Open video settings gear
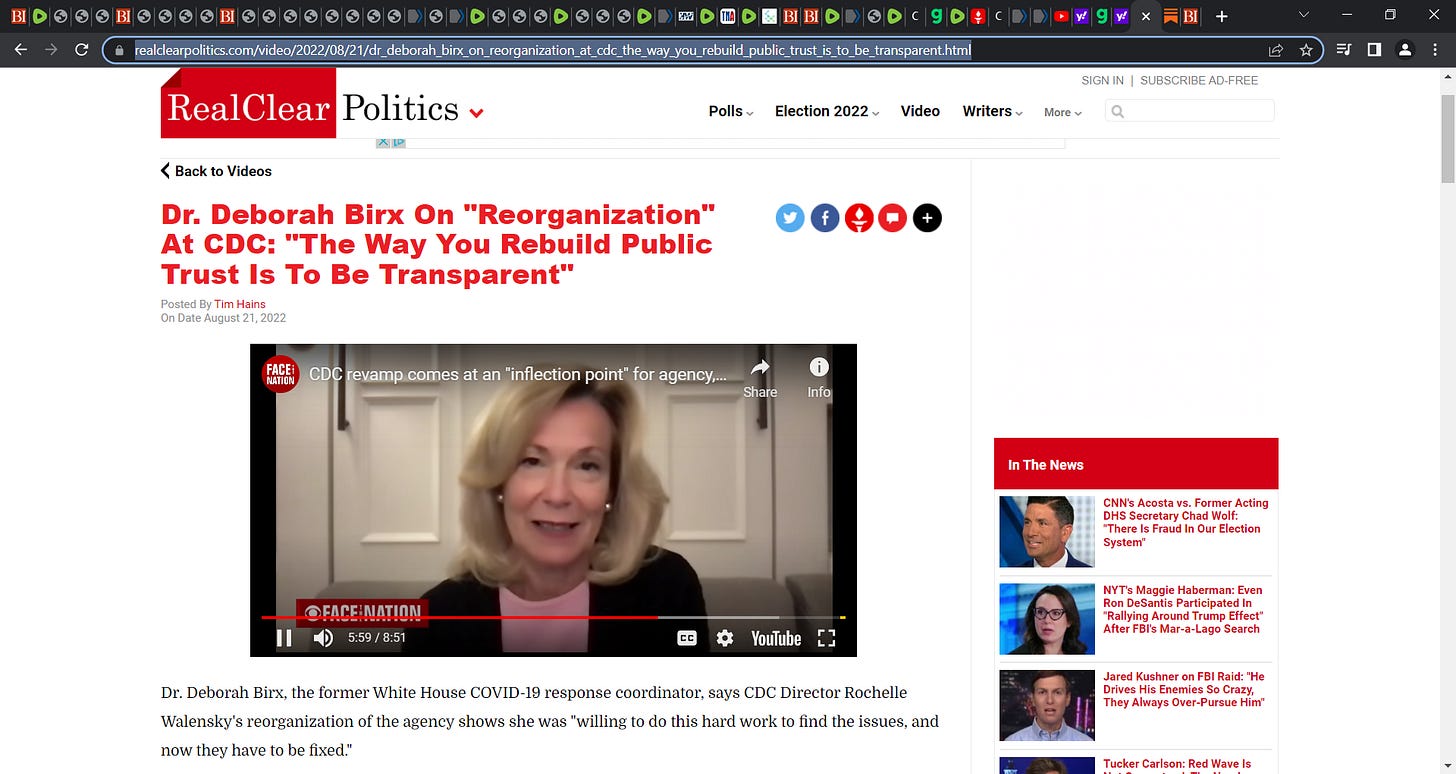Viewport: 1456px width, 774px height. (725, 638)
